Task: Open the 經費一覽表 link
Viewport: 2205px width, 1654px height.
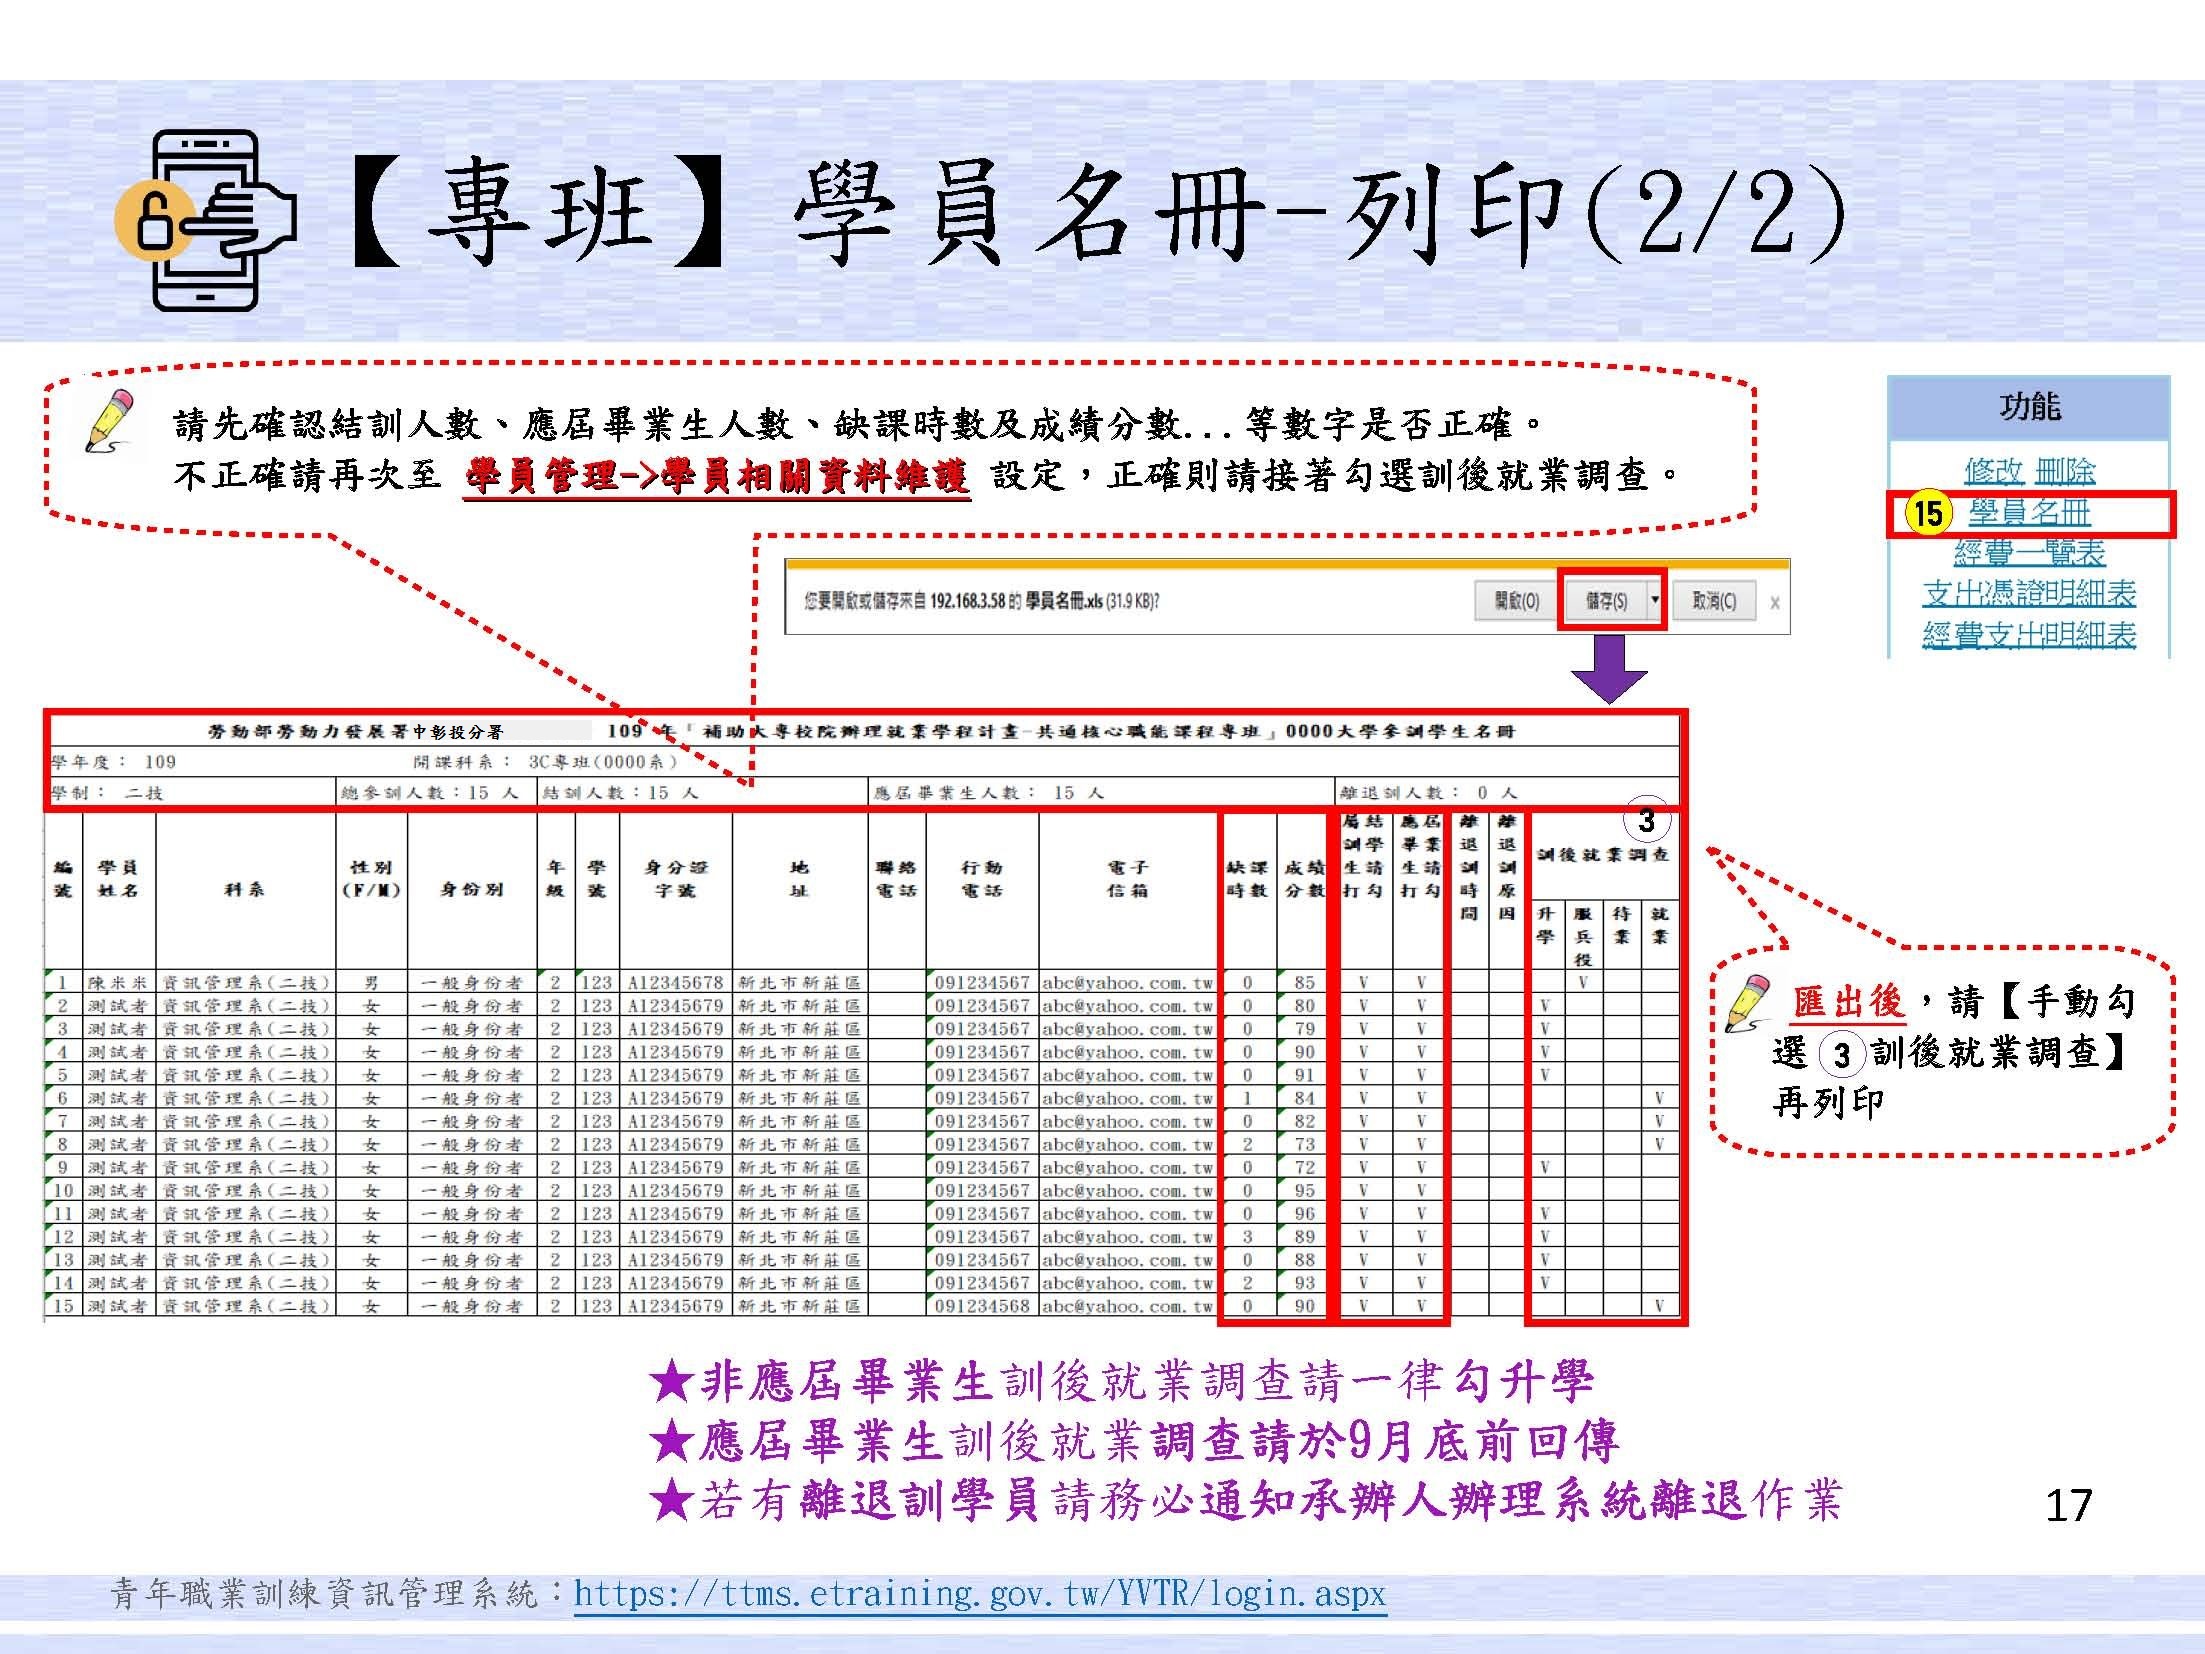Action: 2029,552
